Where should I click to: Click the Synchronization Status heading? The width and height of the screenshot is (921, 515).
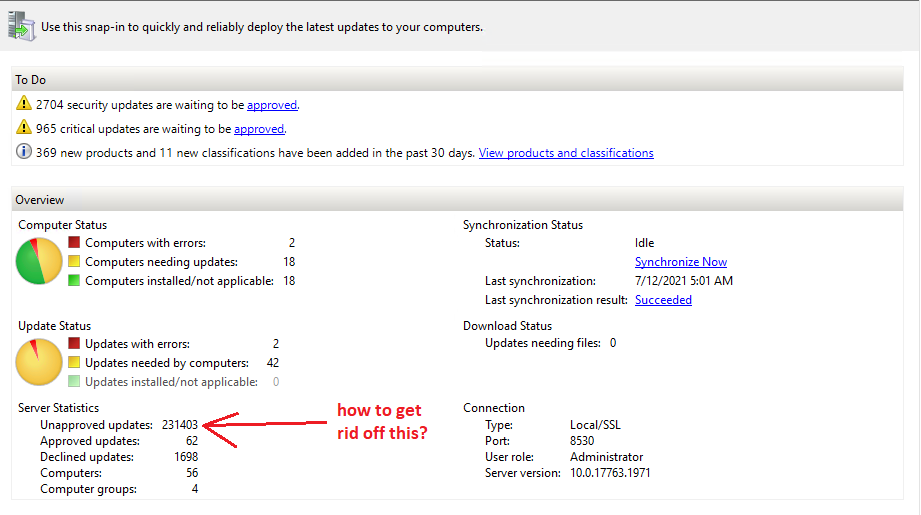523,225
